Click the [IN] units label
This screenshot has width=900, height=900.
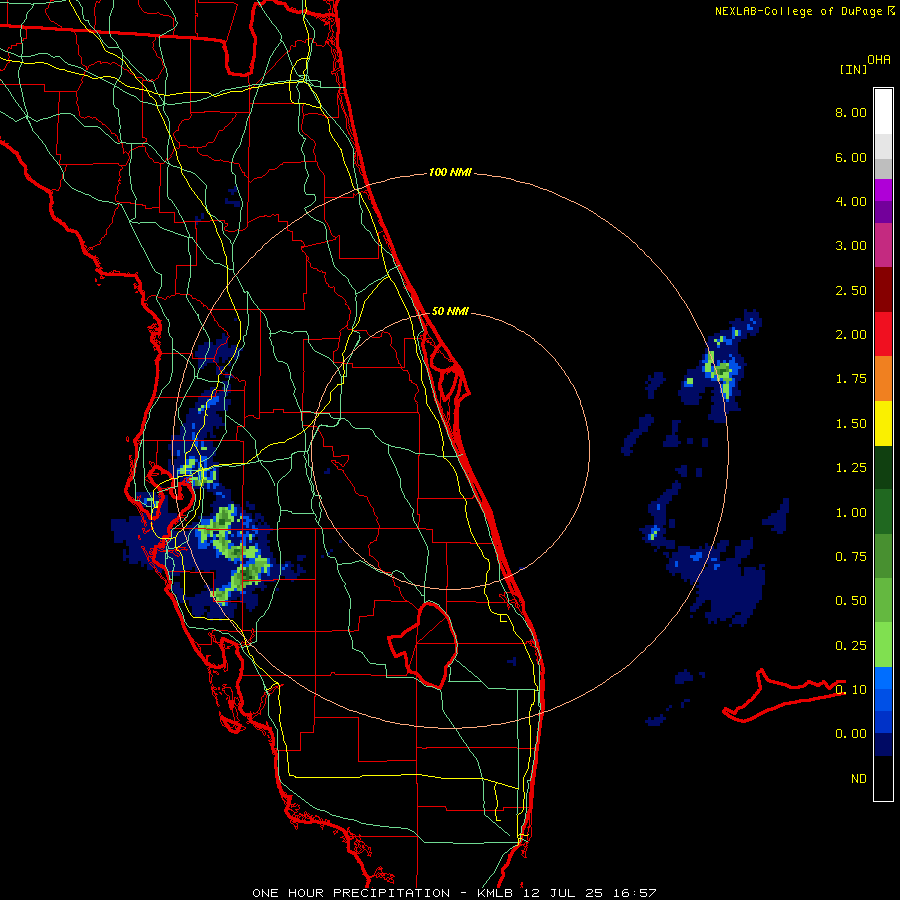coord(853,69)
